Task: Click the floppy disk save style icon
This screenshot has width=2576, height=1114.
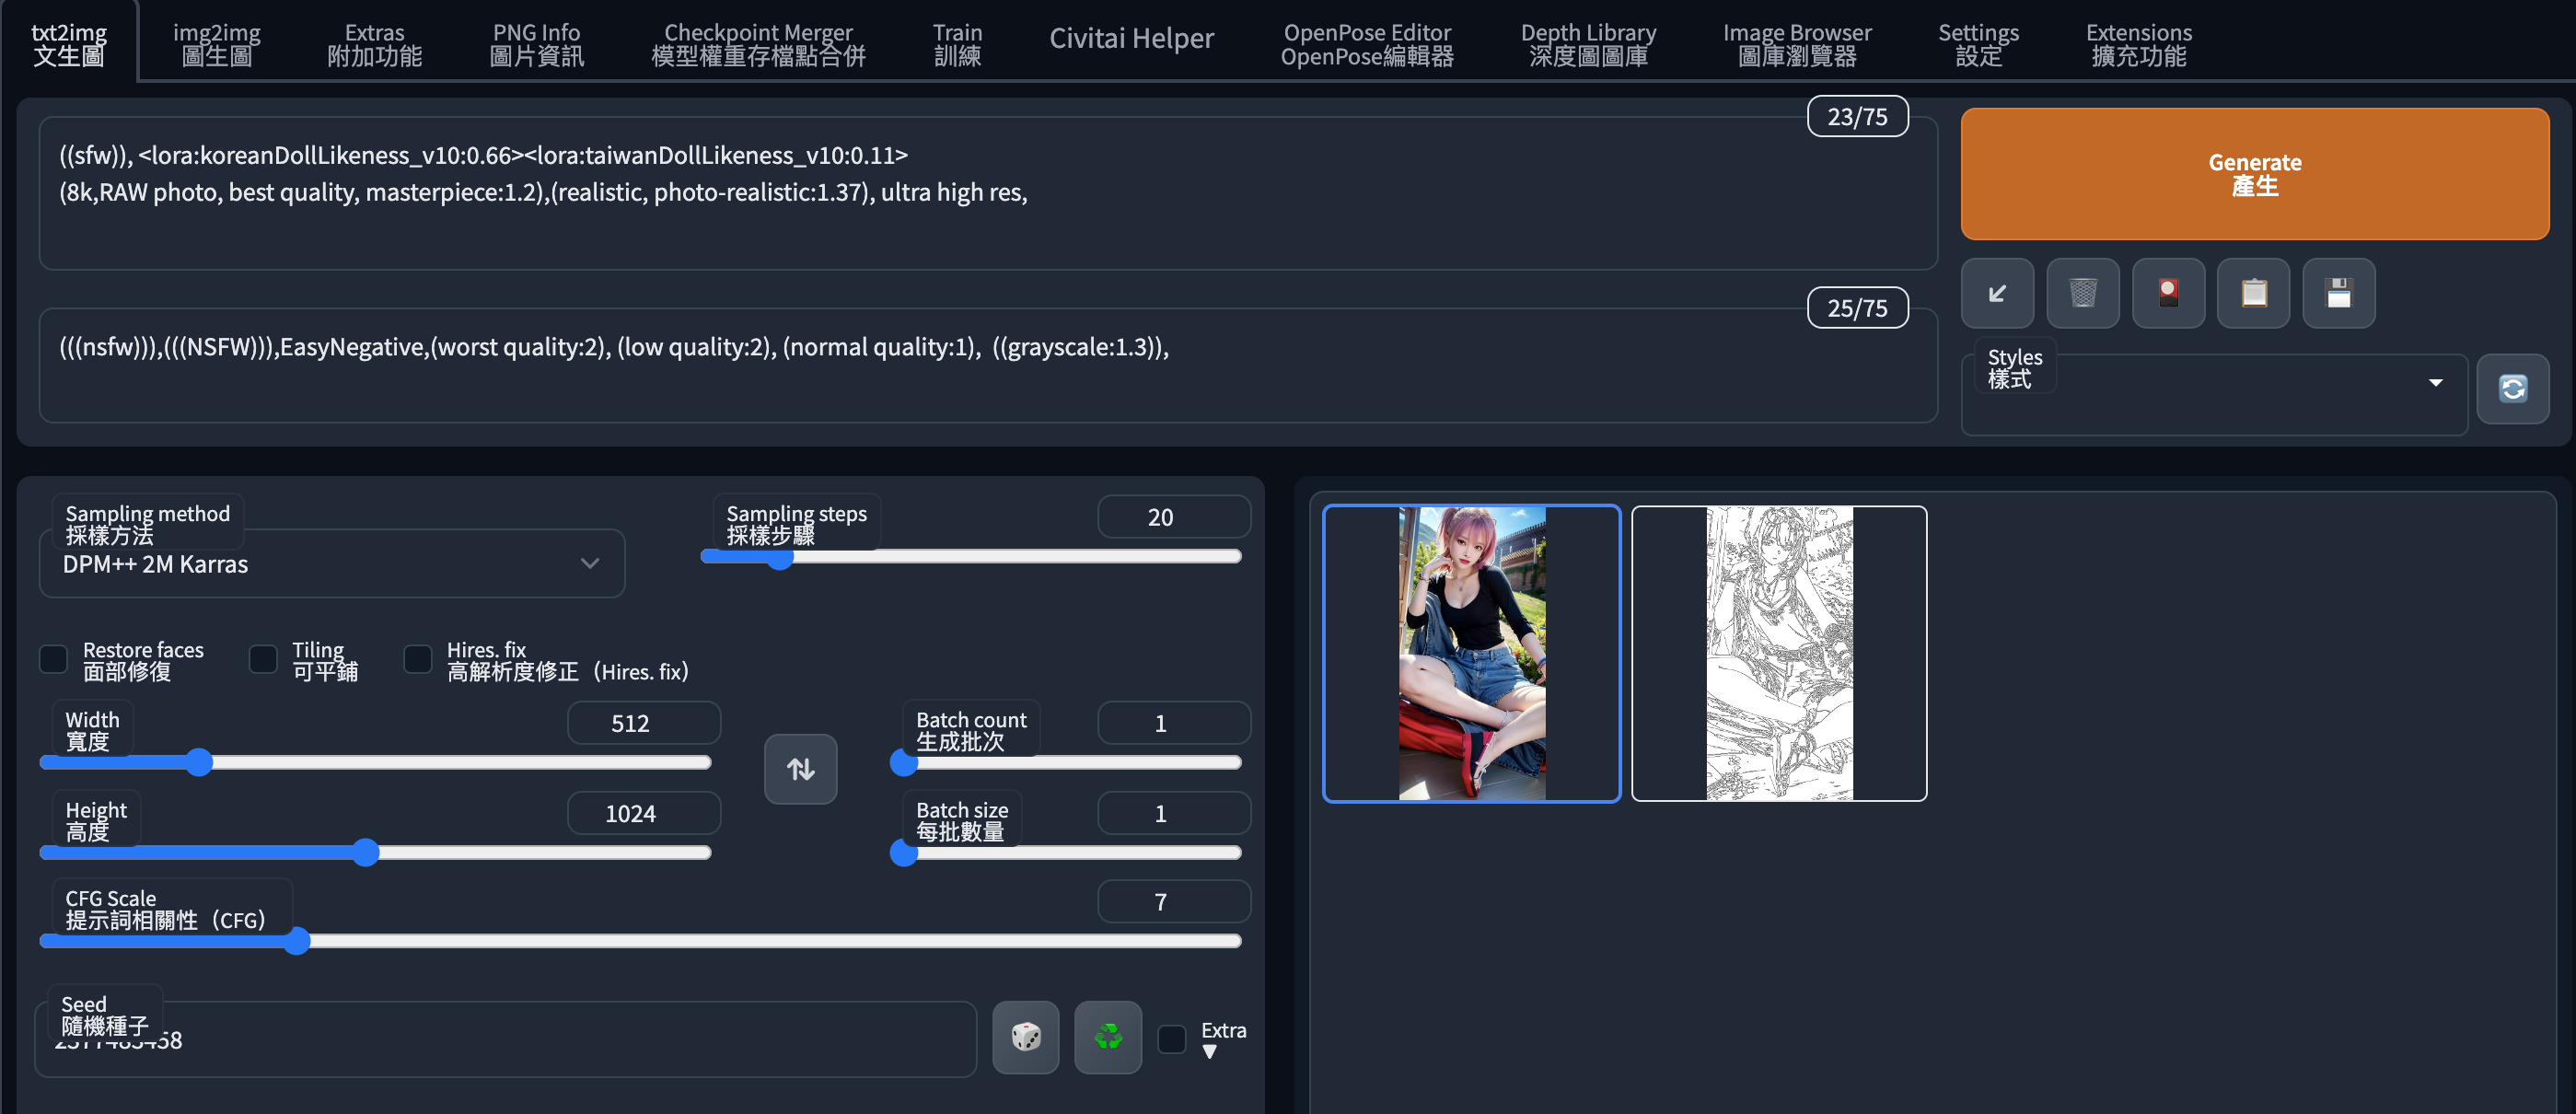Action: click(x=2338, y=293)
